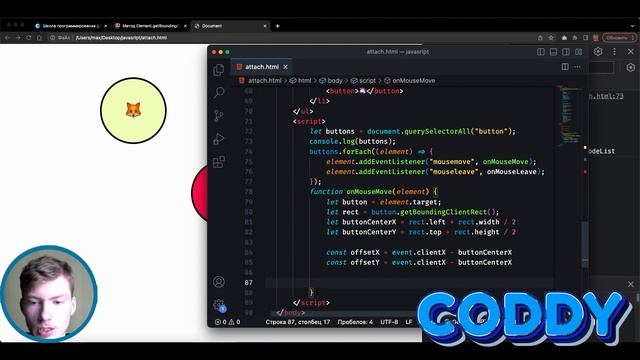This screenshot has height=360, width=640.
Task: Go back in the browser
Action: coord(7,38)
